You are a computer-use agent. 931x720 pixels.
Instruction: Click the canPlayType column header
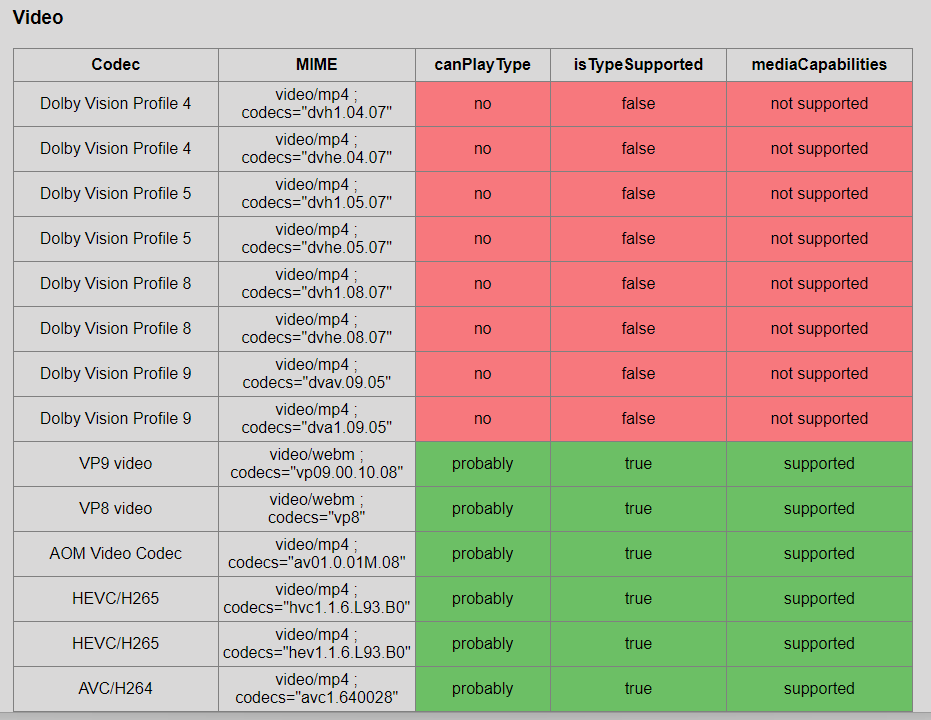(482, 64)
